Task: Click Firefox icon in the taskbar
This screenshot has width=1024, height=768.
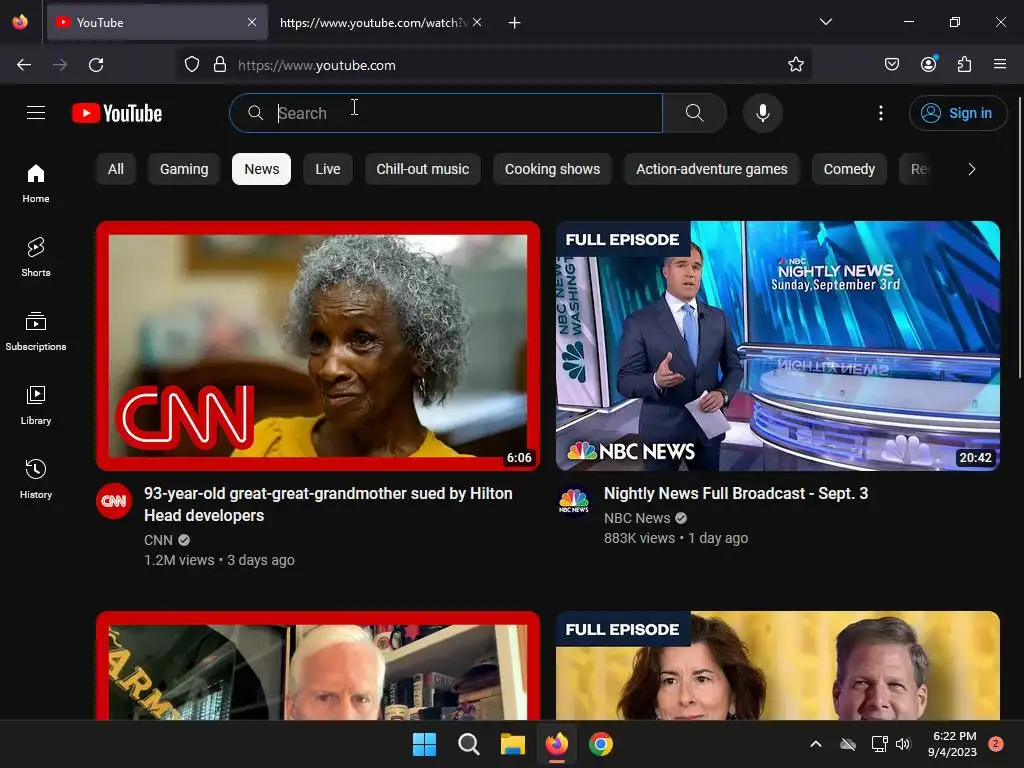Action: [x=556, y=744]
